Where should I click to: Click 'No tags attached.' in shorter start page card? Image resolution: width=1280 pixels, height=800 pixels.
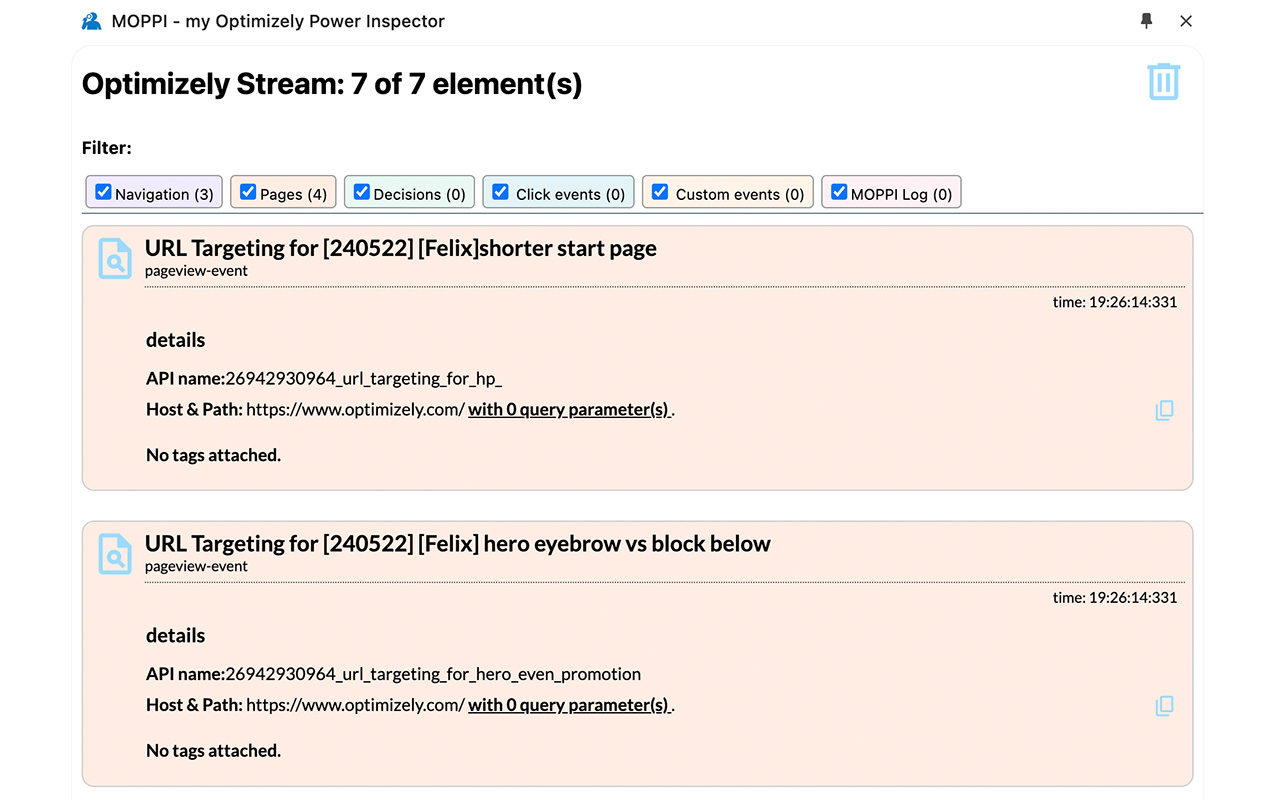click(x=213, y=456)
